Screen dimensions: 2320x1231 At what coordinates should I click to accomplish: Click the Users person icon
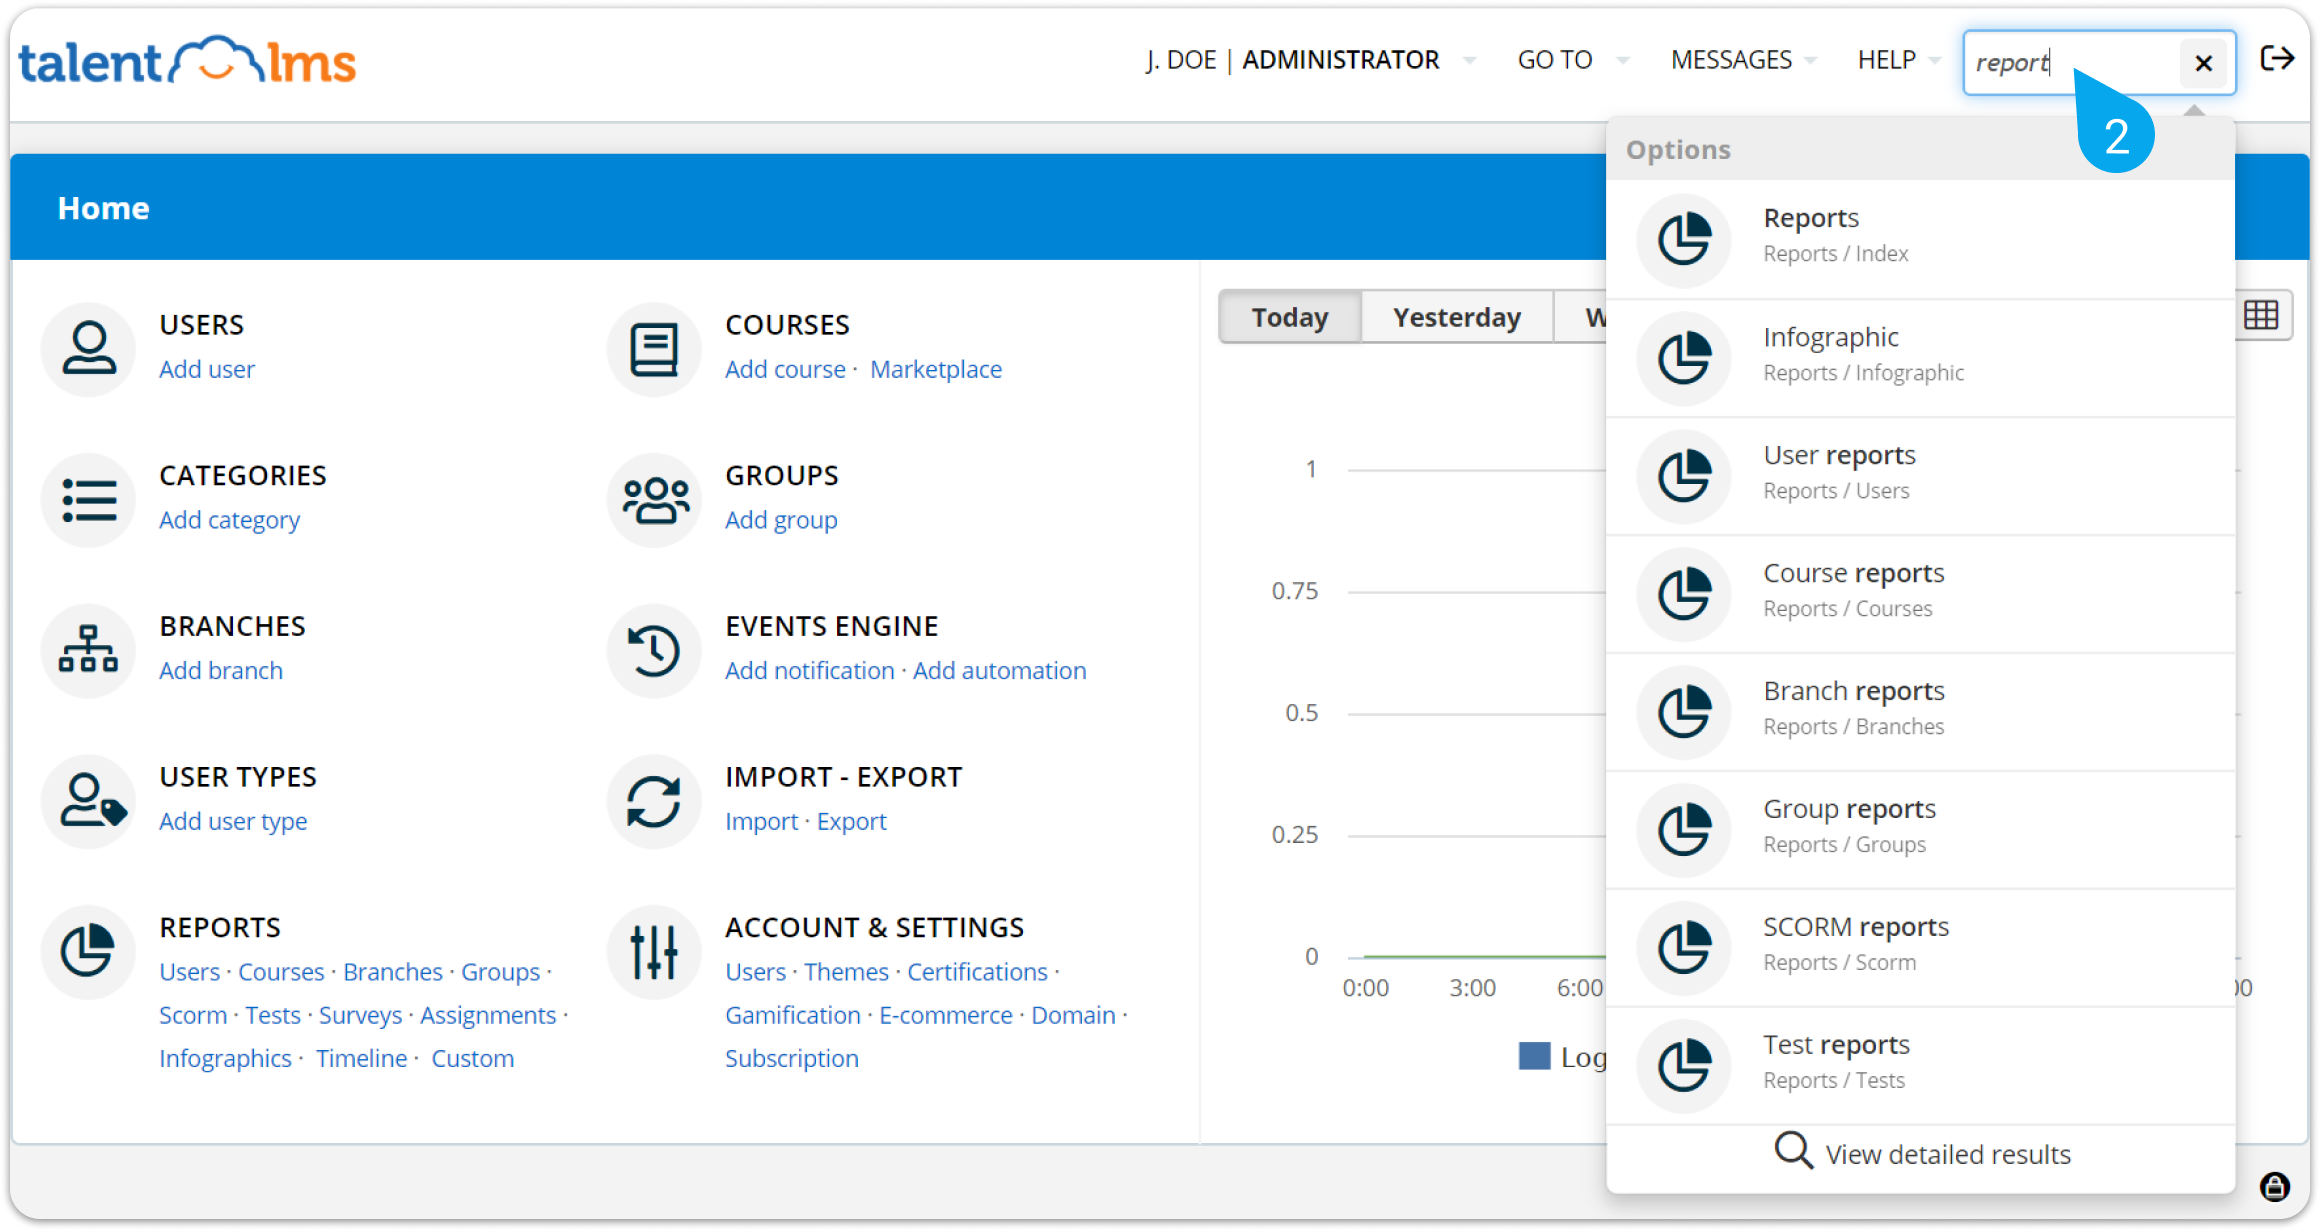(89, 349)
